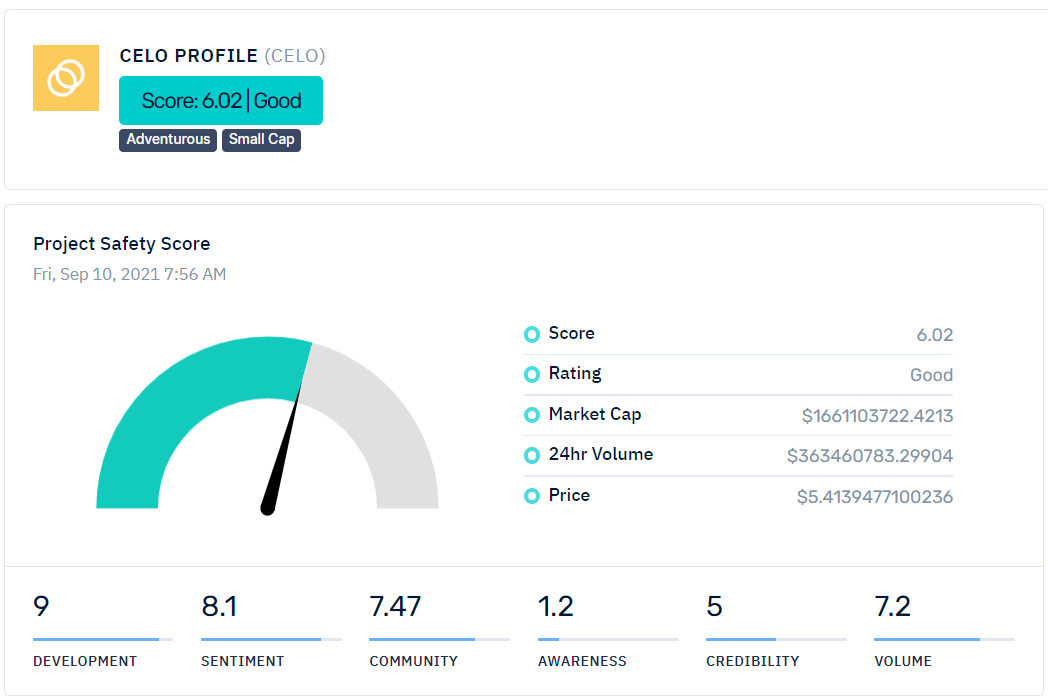The height and width of the screenshot is (698, 1048).
Task: Click the DEVELOPMENT label
Action: [x=85, y=661]
